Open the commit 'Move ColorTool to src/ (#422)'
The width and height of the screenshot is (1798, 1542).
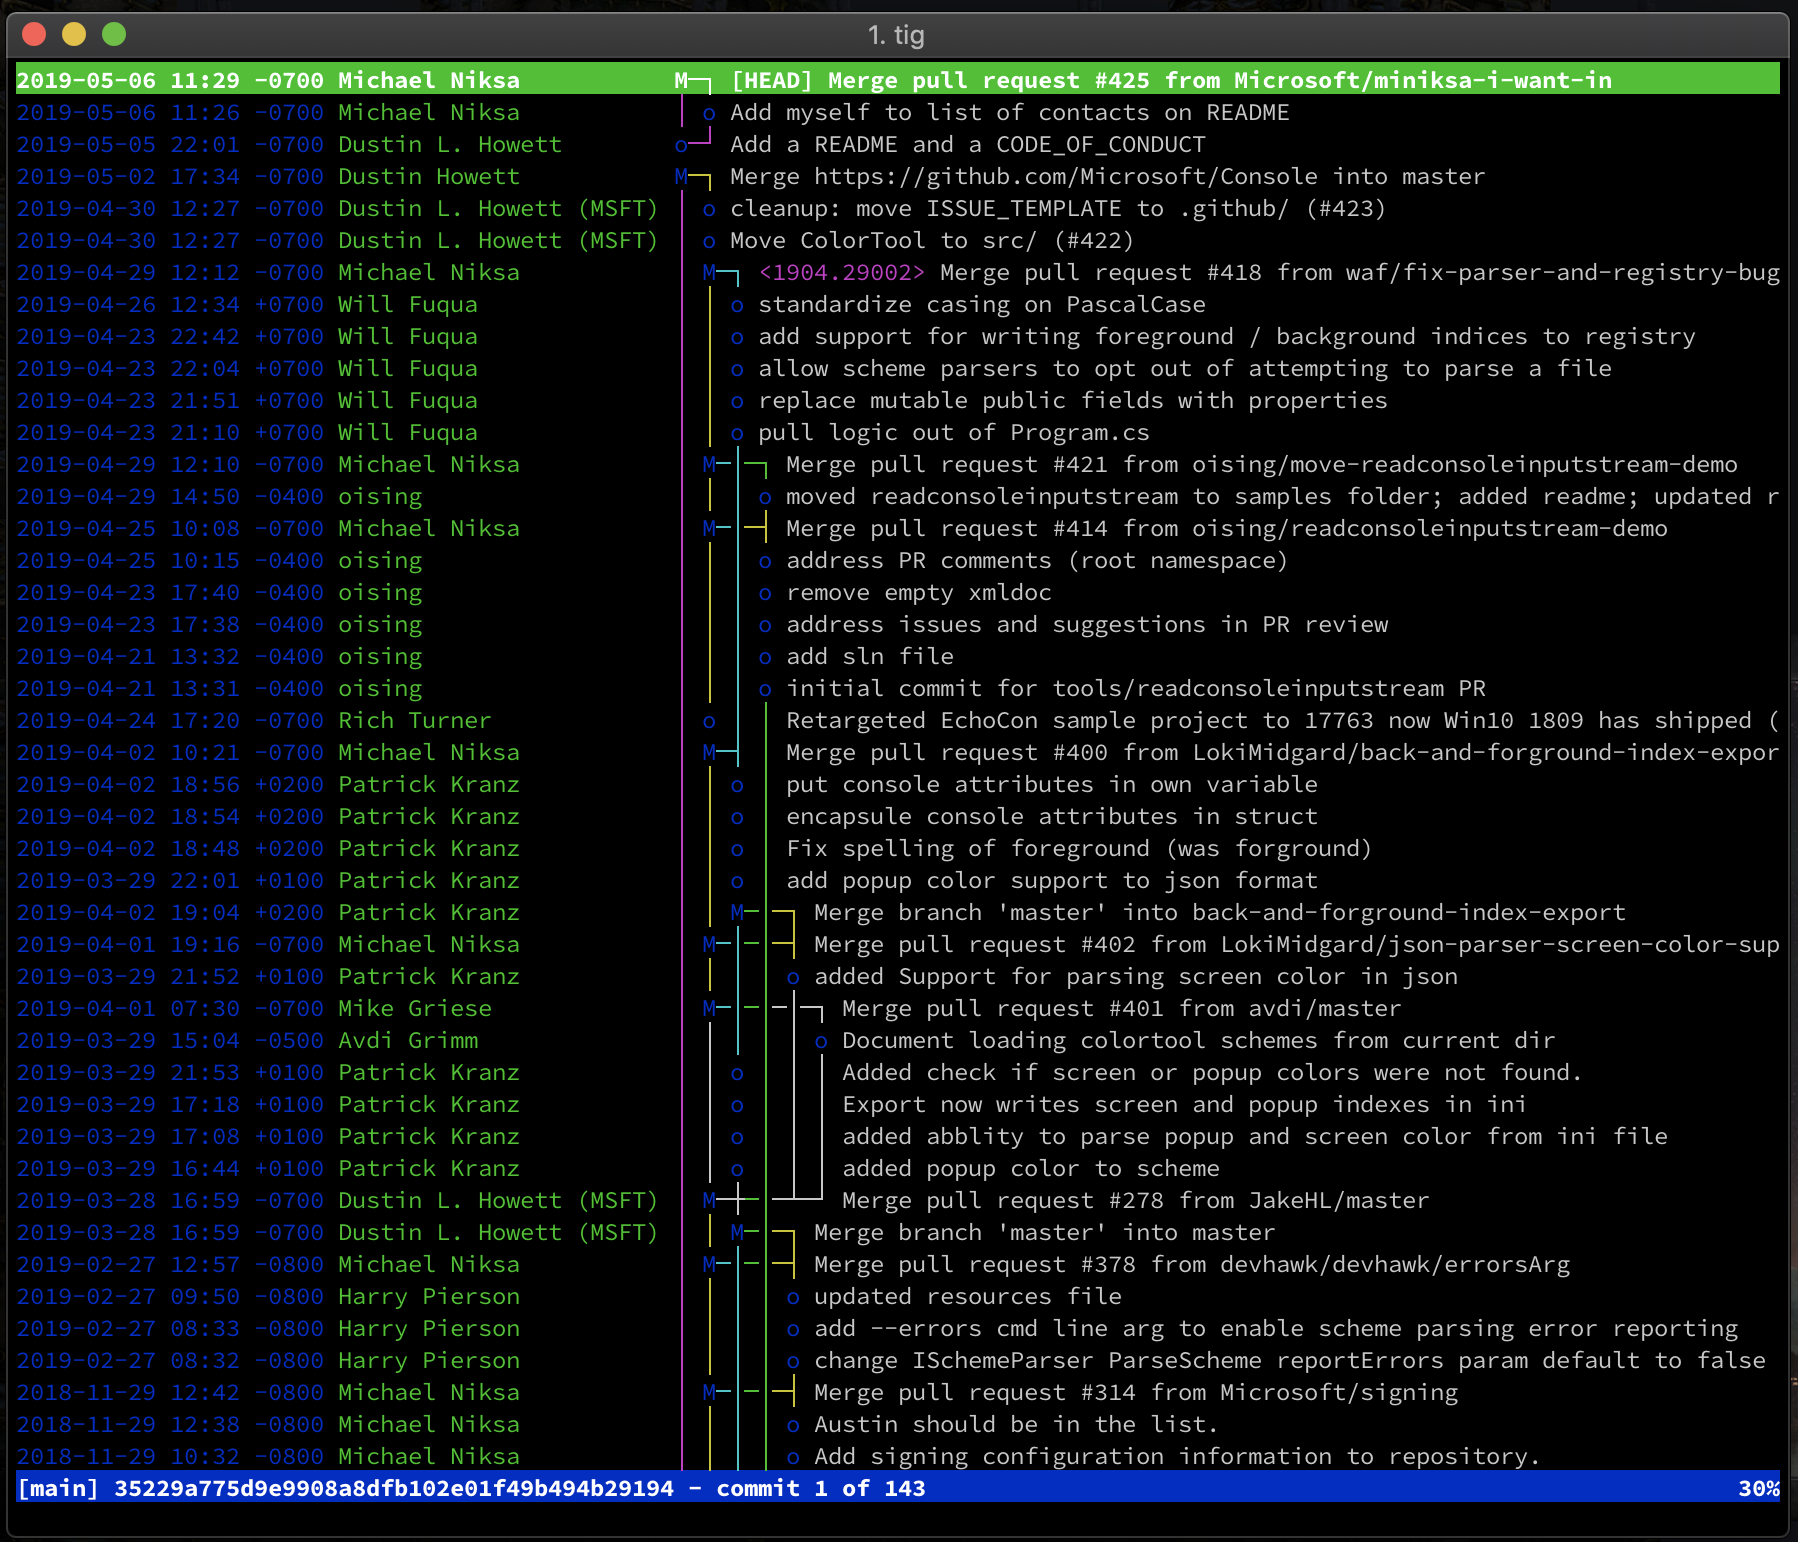[x=930, y=240]
